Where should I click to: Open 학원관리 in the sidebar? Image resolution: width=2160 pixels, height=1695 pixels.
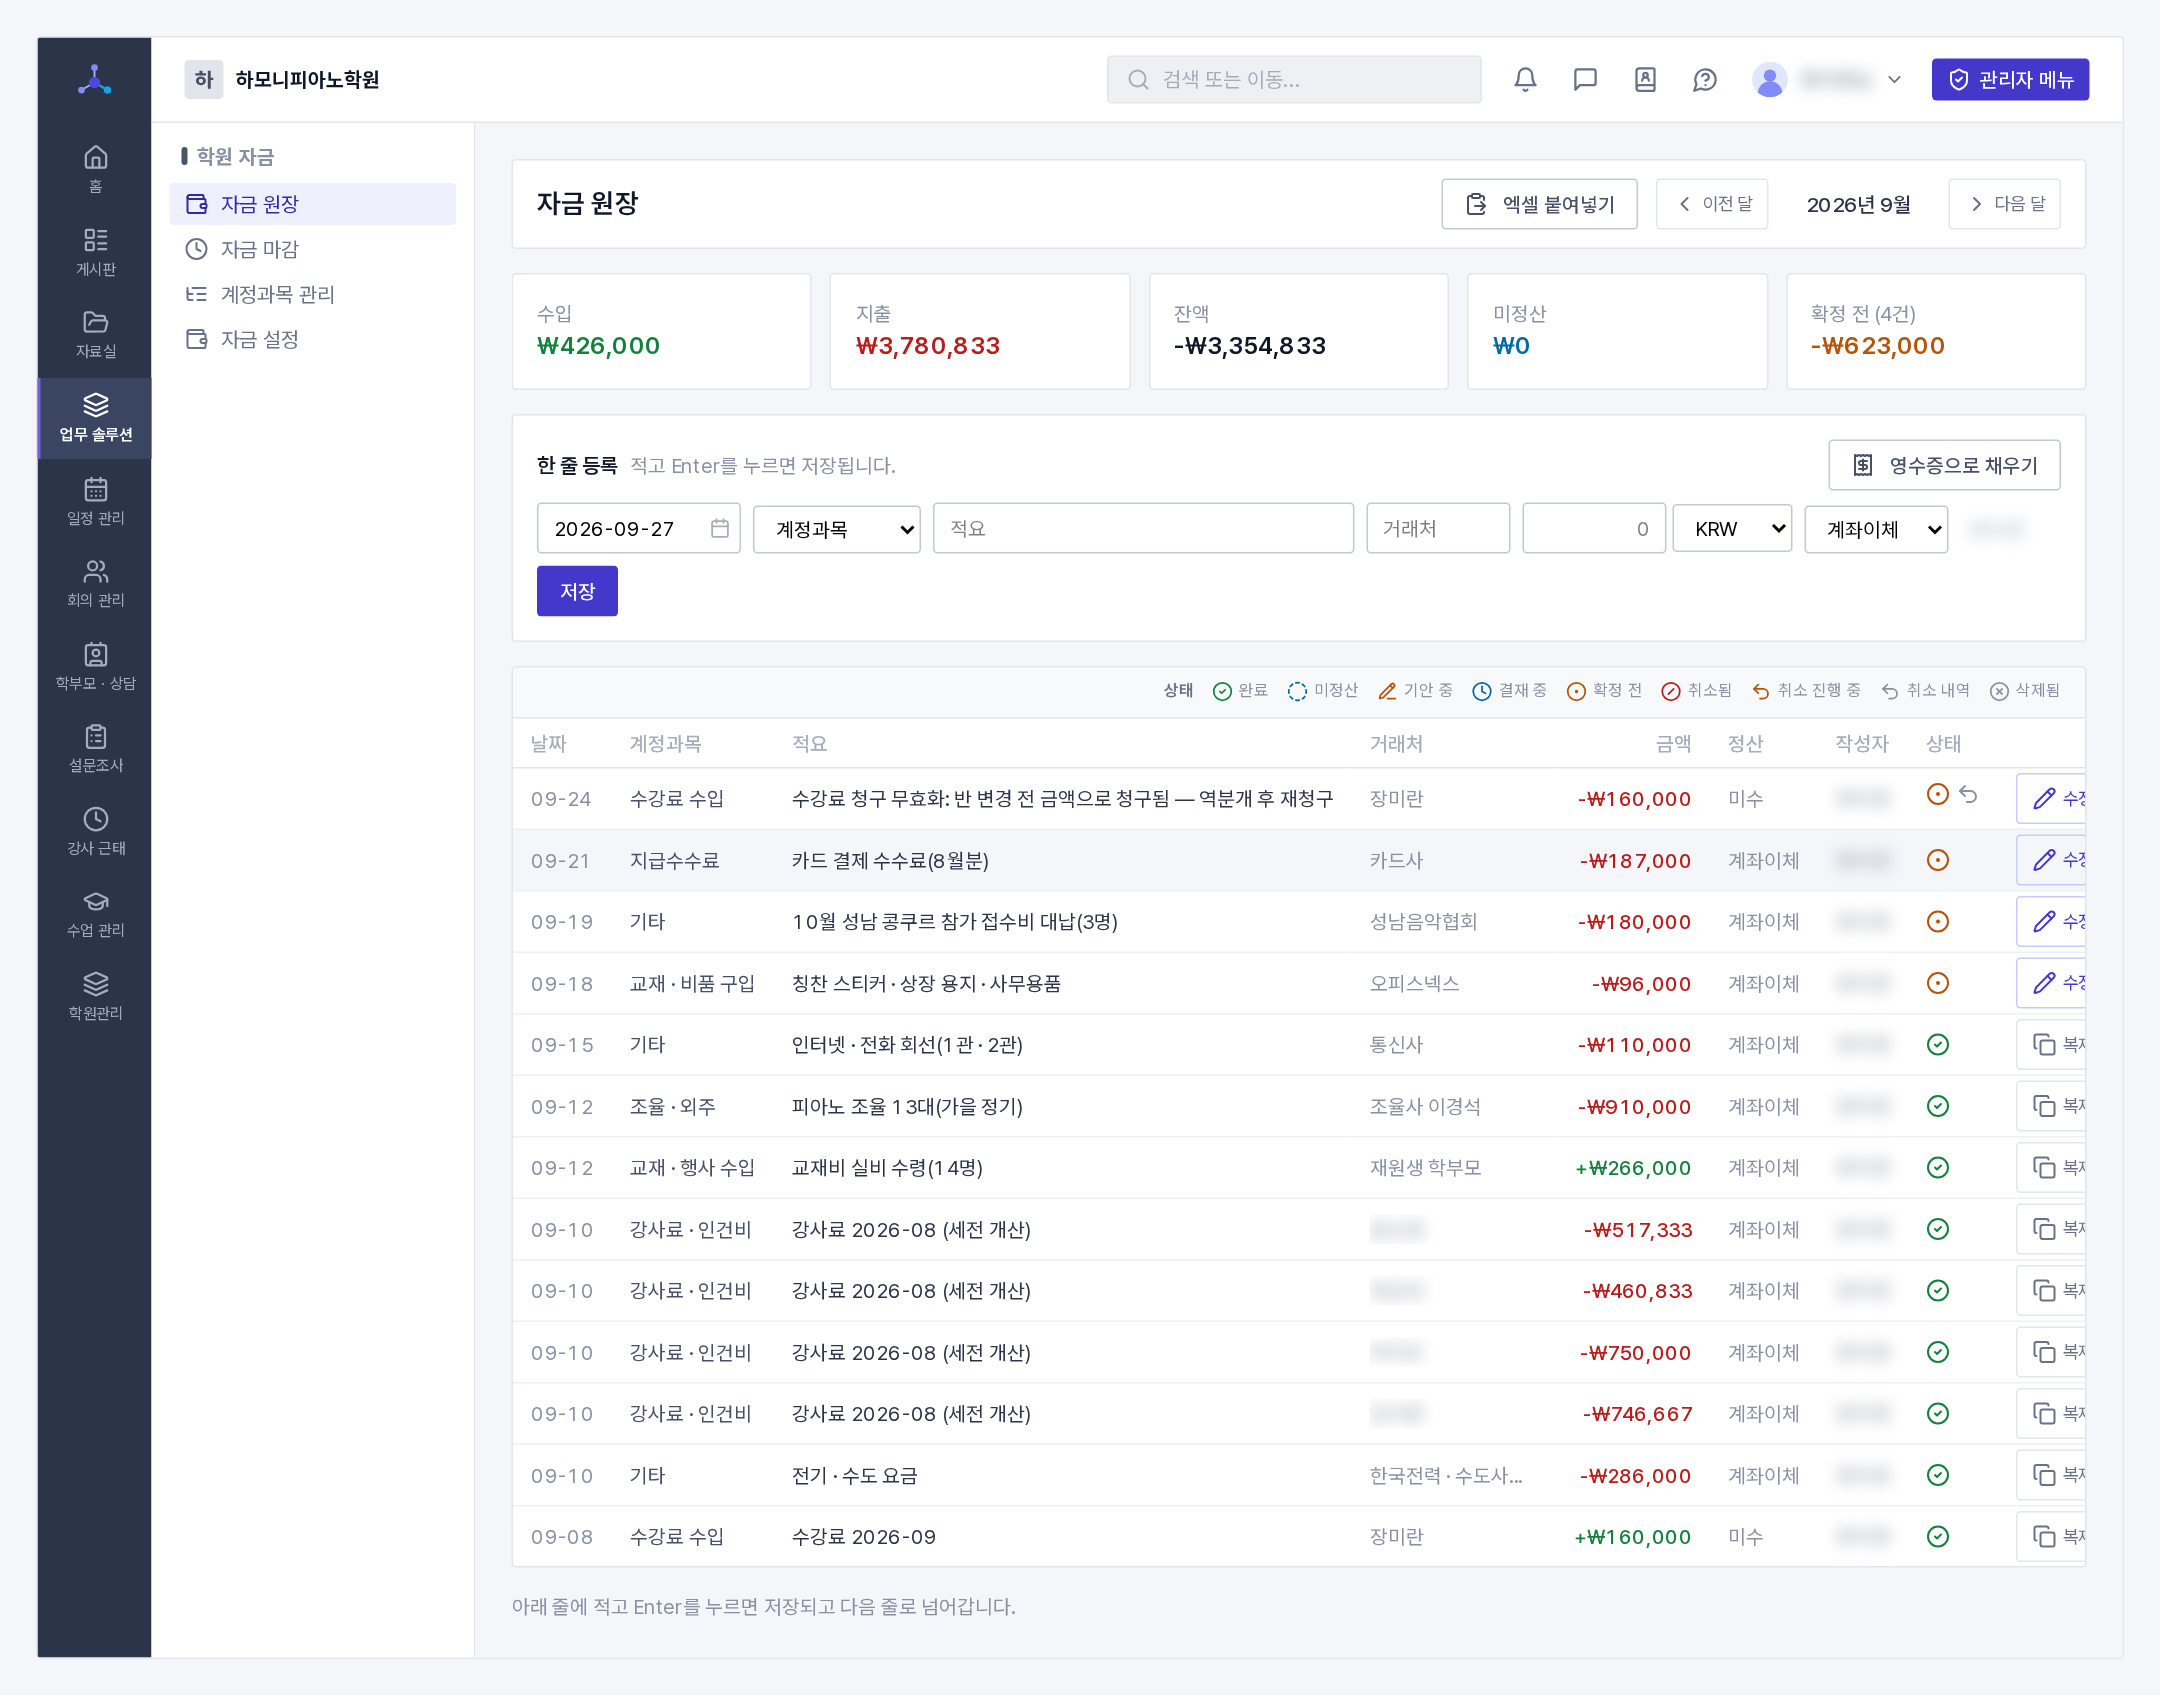click(95, 996)
